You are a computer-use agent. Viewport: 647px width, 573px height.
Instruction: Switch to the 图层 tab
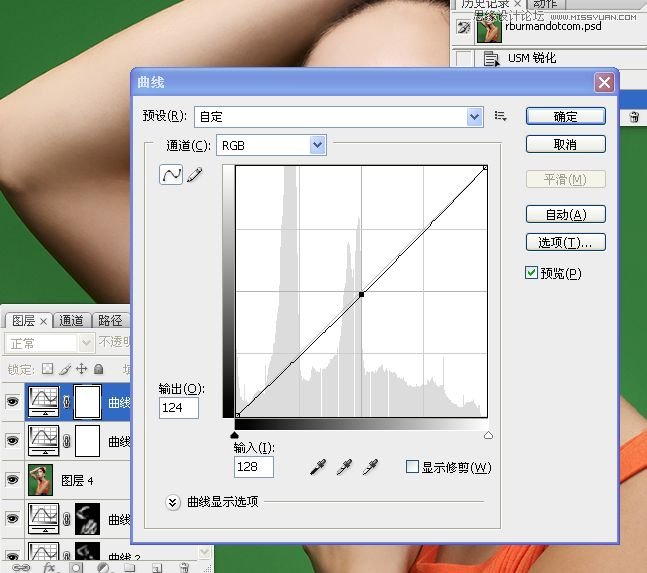point(23,321)
